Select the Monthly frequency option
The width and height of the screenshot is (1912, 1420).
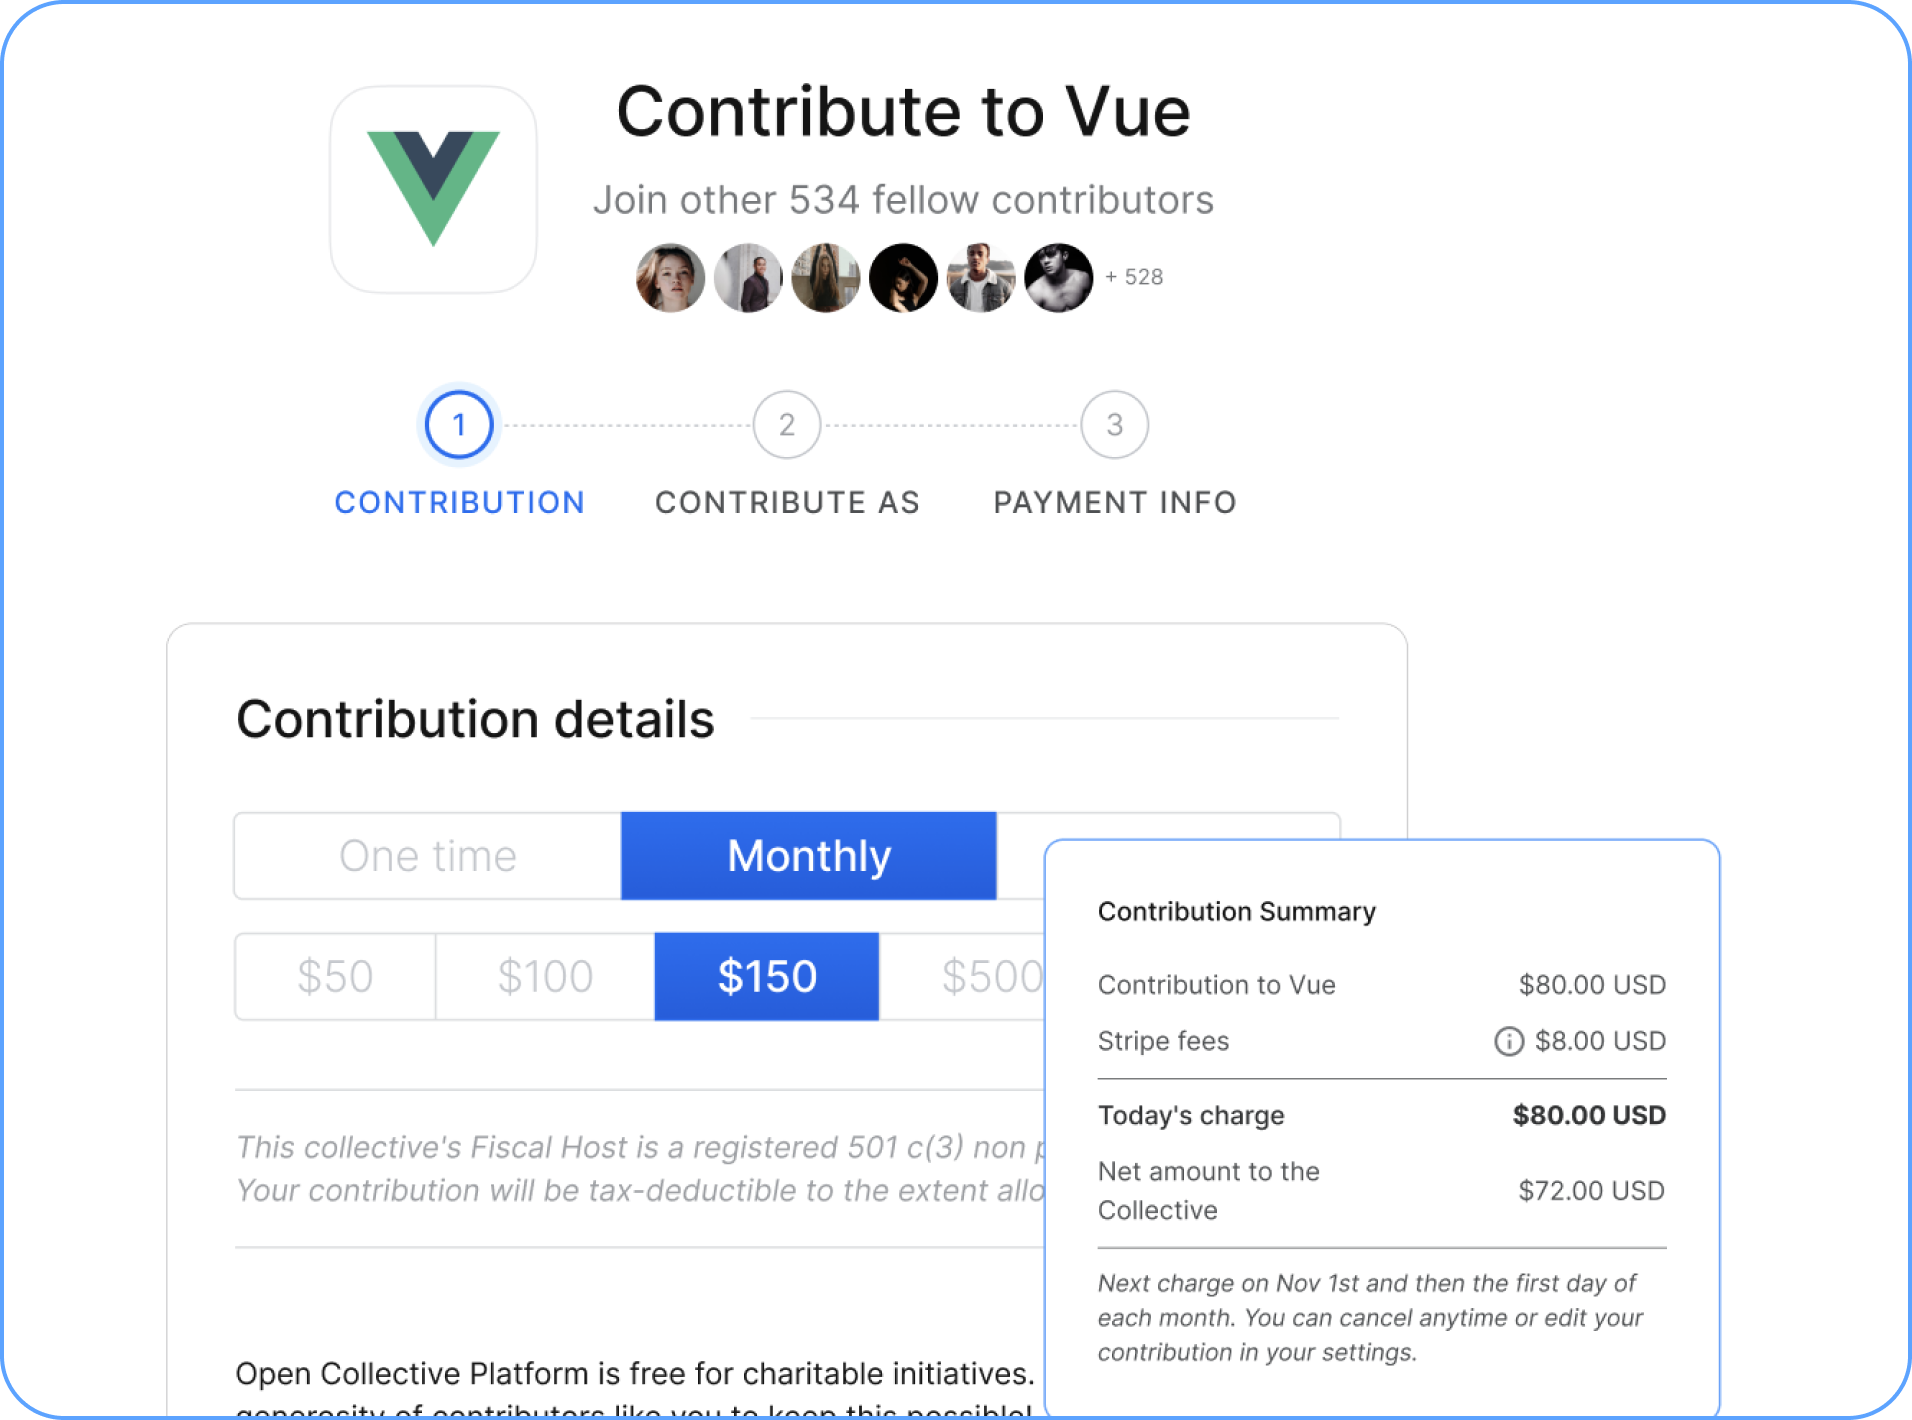tap(808, 856)
